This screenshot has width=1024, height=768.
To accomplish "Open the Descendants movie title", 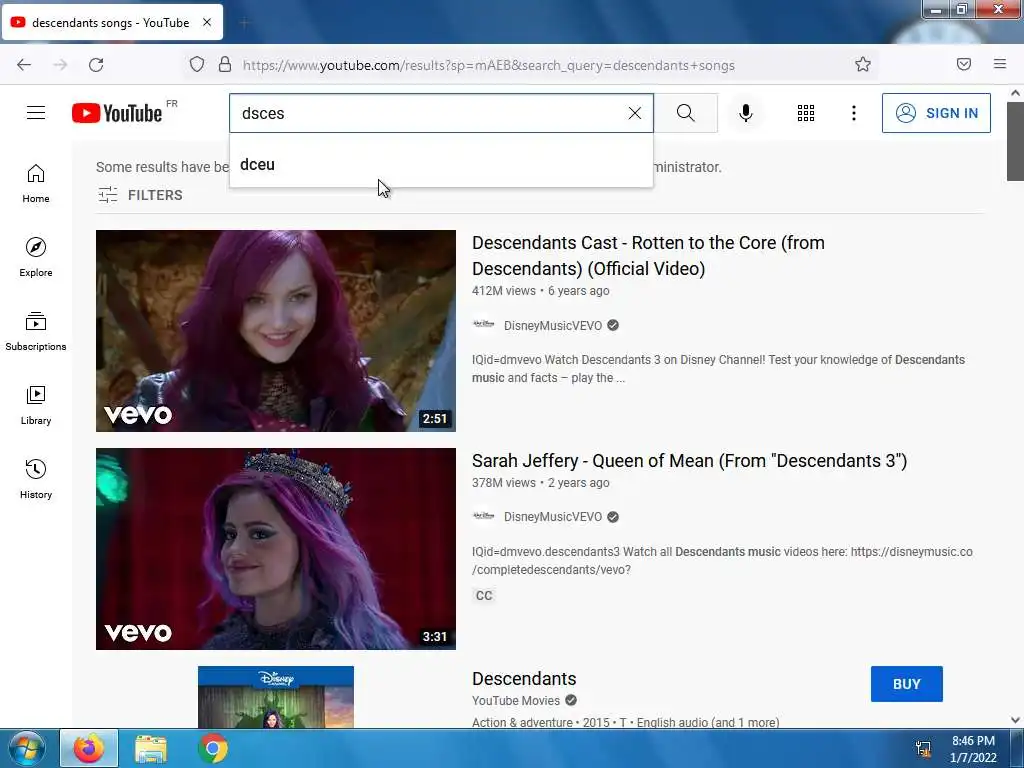I will pos(524,679).
